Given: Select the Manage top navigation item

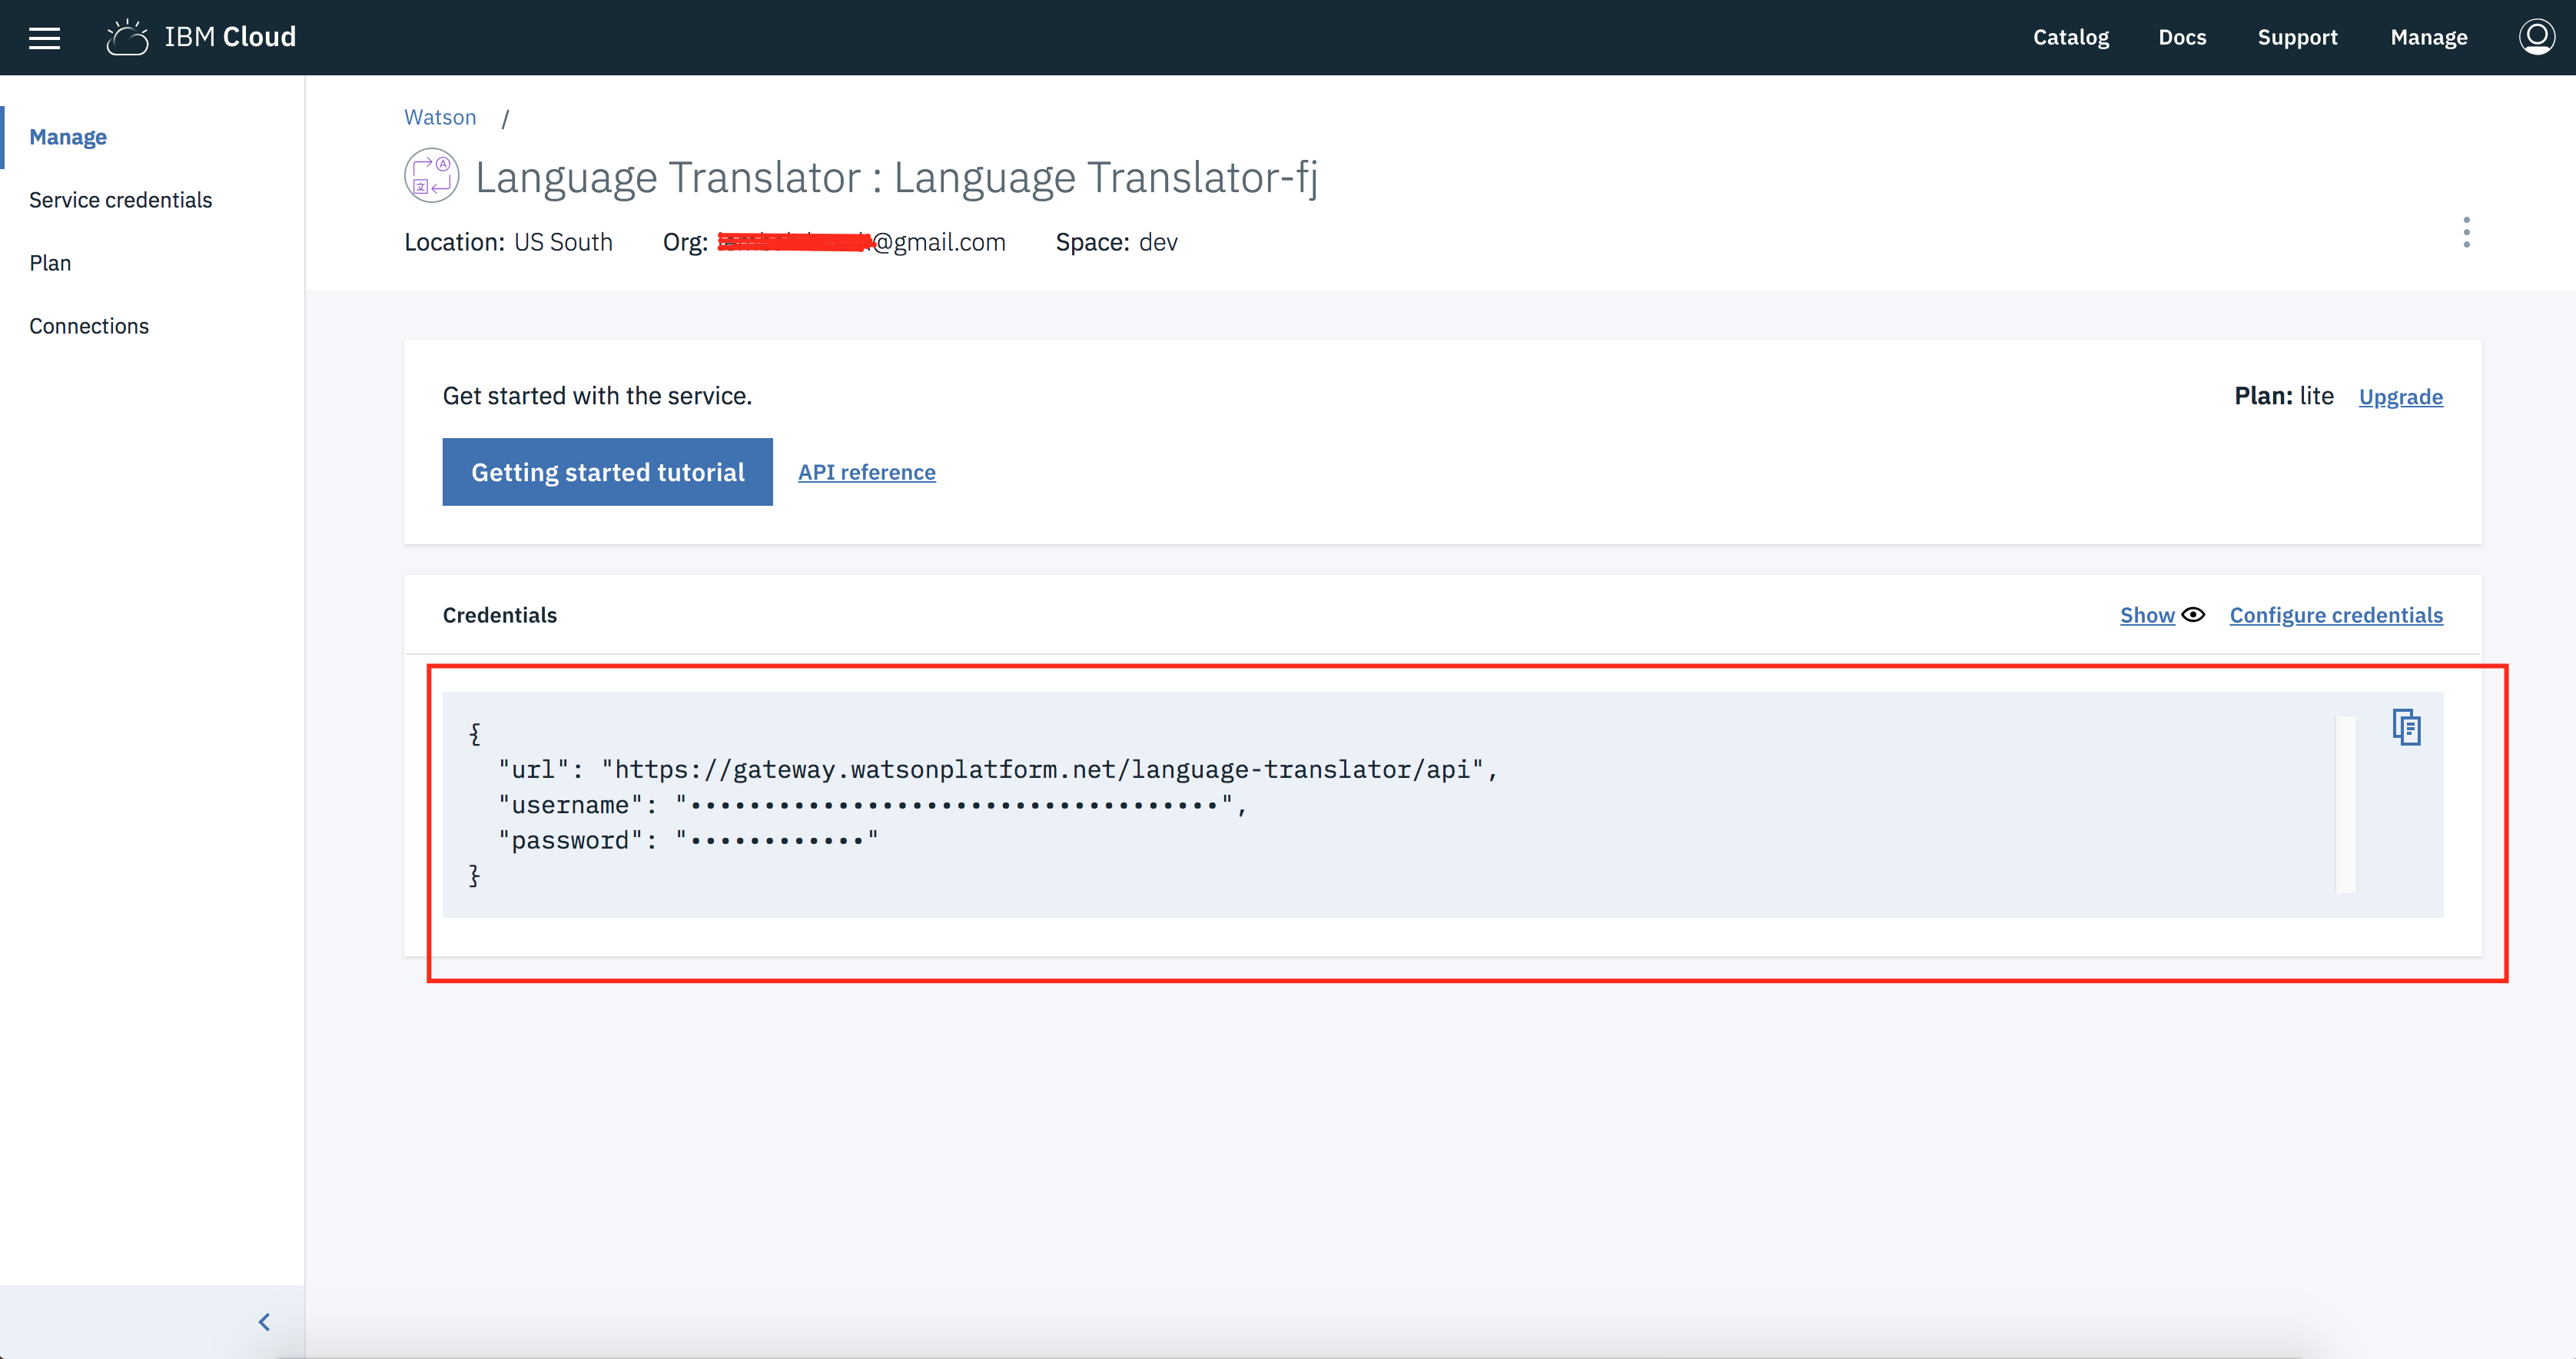Looking at the screenshot, I should pyautogui.click(x=2426, y=38).
